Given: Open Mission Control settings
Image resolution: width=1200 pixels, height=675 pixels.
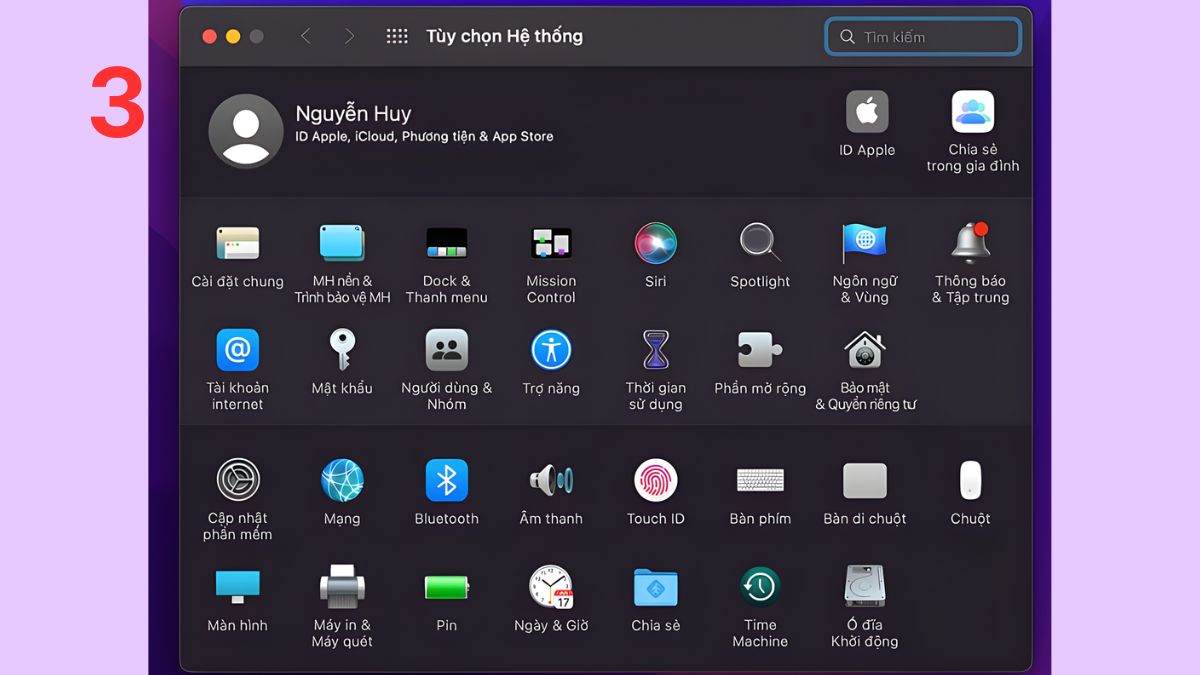Looking at the screenshot, I should [551, 243].
